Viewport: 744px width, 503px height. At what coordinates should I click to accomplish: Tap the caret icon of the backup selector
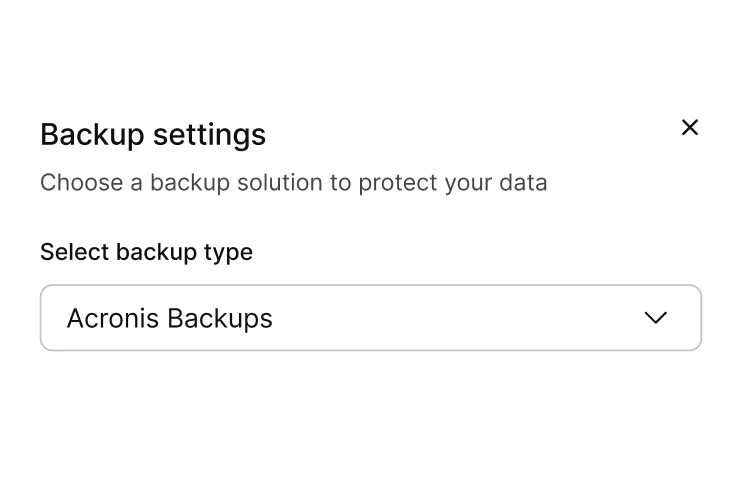(655, 318)
